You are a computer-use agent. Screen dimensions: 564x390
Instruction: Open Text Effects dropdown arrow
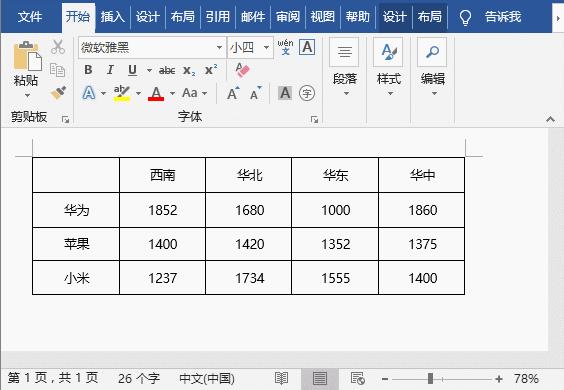[x=103, y=94]
